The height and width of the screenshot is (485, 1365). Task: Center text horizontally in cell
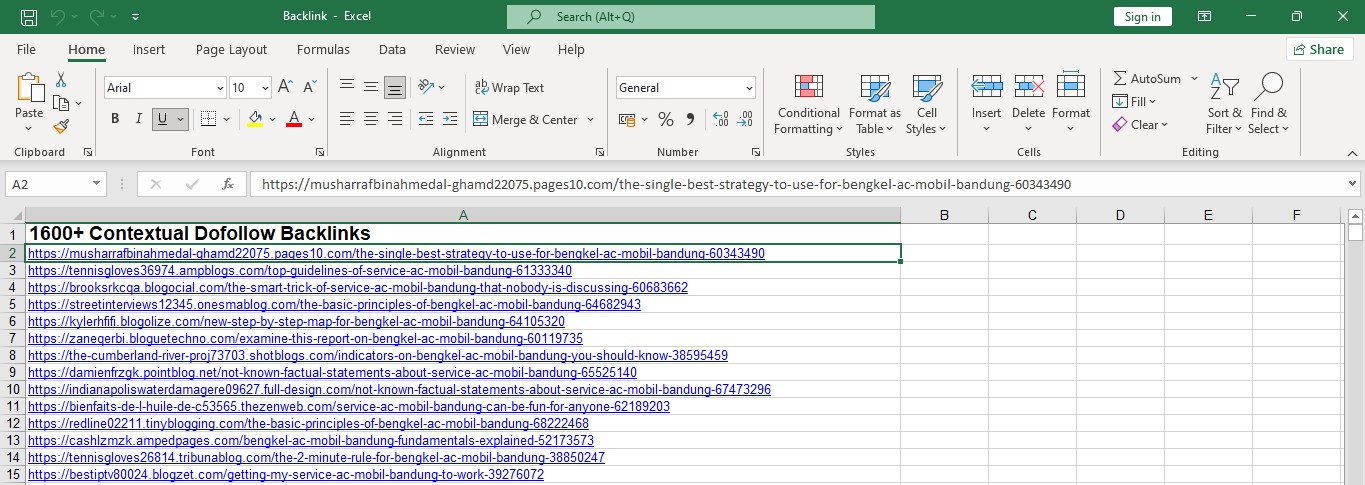point(371,119)
